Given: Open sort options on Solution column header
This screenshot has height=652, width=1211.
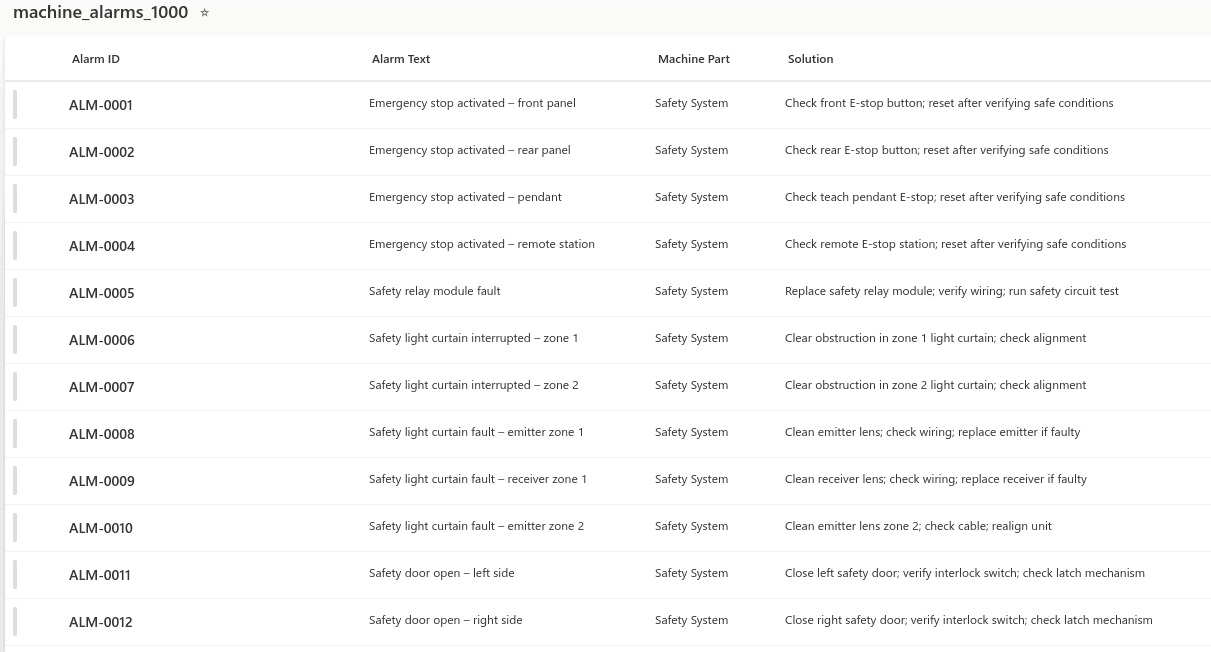Looking at the screenshot, I should tap(810, 59).
